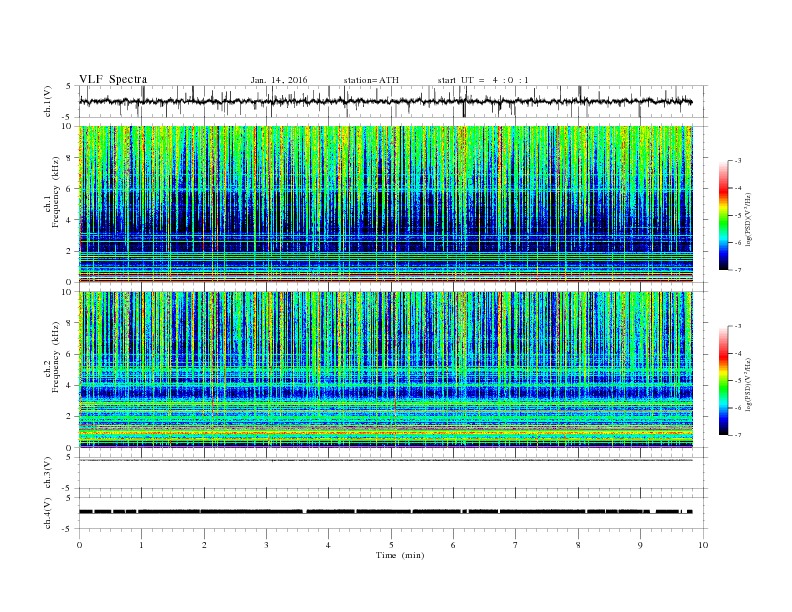Screen dimensions: 792x612
Task: Click the time axis tick label "3"
Action: click(267, 545)
